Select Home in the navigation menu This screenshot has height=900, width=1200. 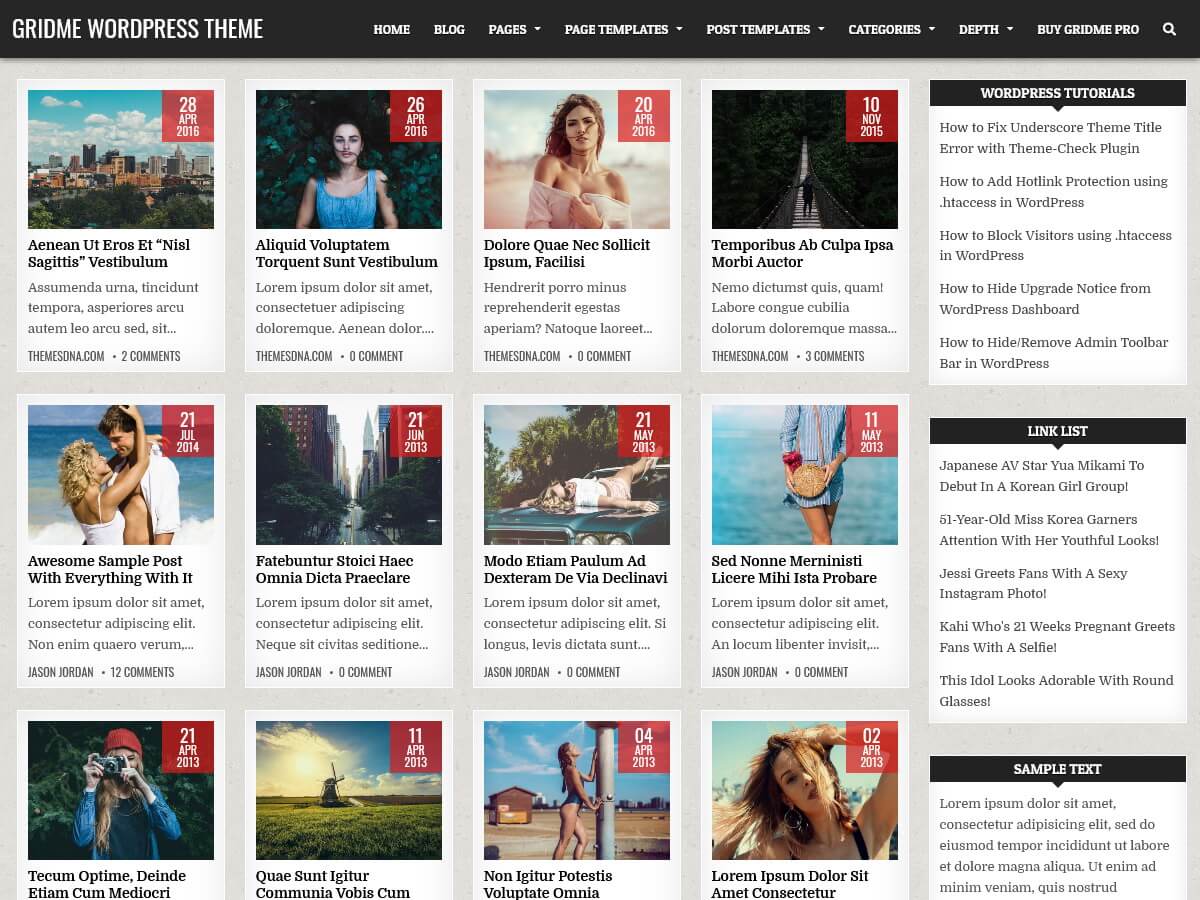click(x=391, y=29)
